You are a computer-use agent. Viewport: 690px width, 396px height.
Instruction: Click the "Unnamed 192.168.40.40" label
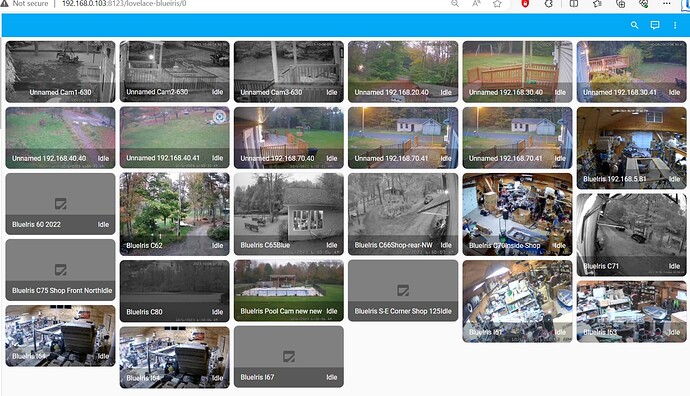pos(49,158)
